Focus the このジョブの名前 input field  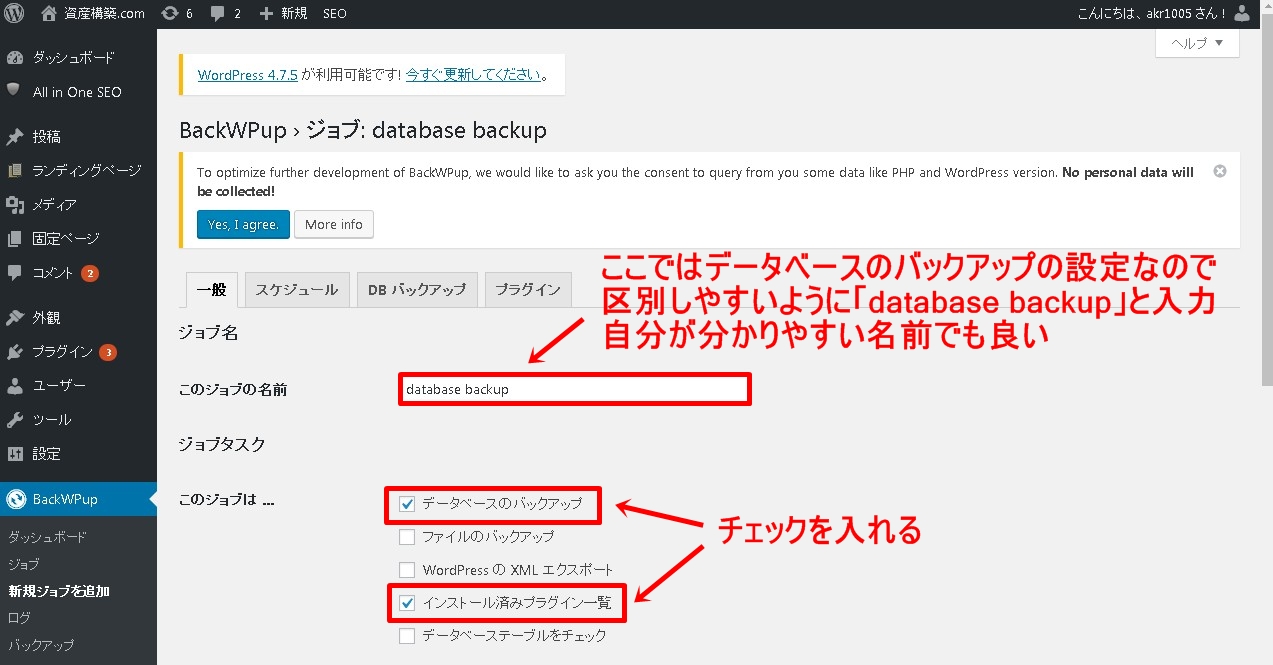click(575, 390)
